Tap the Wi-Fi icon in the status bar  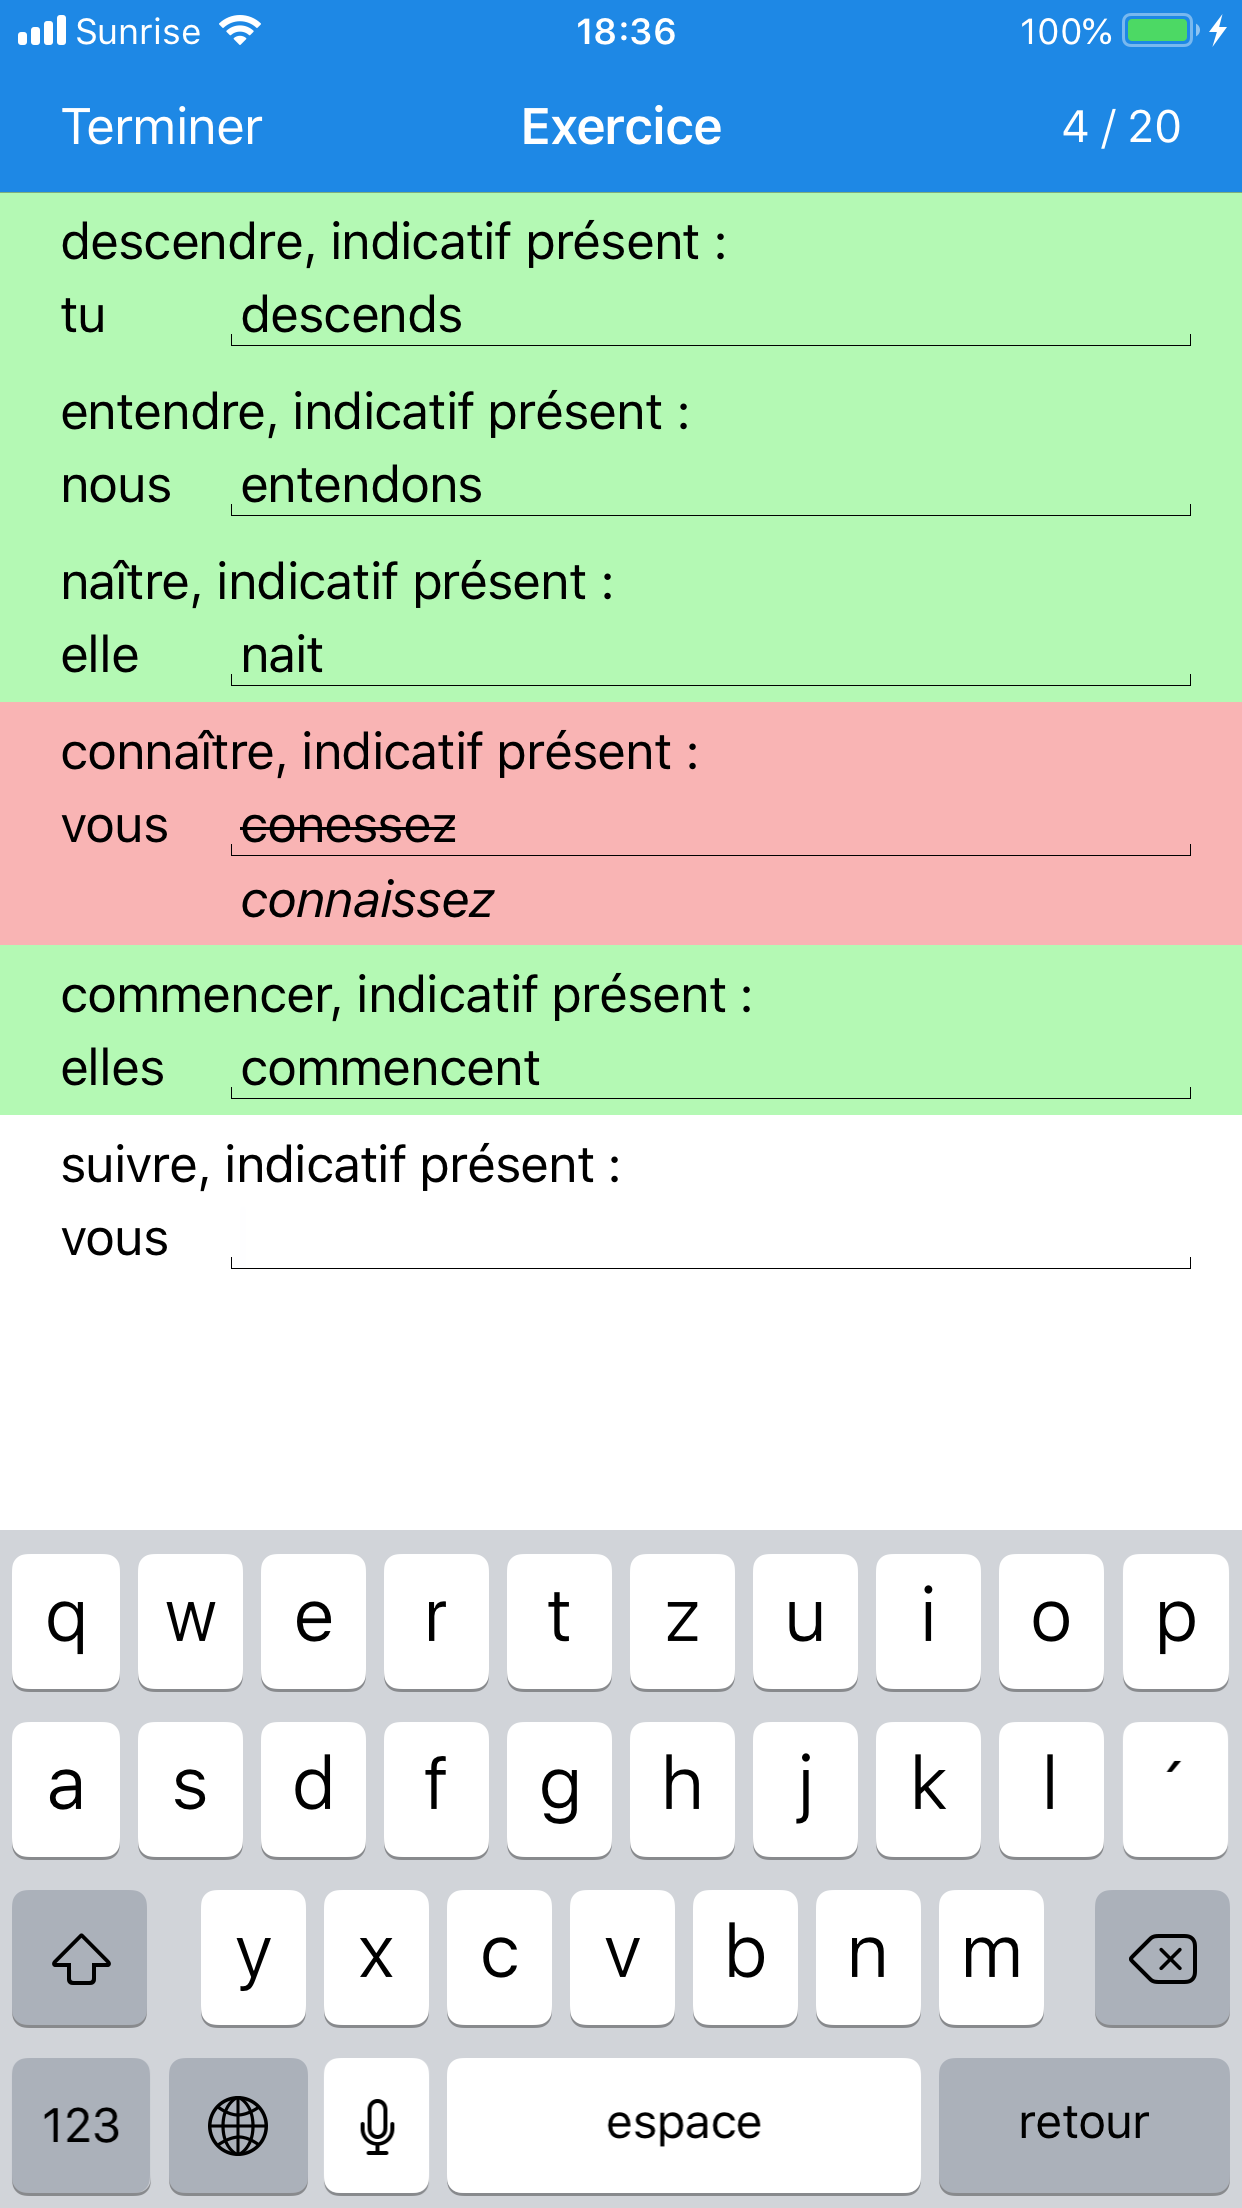click(237, 30)
